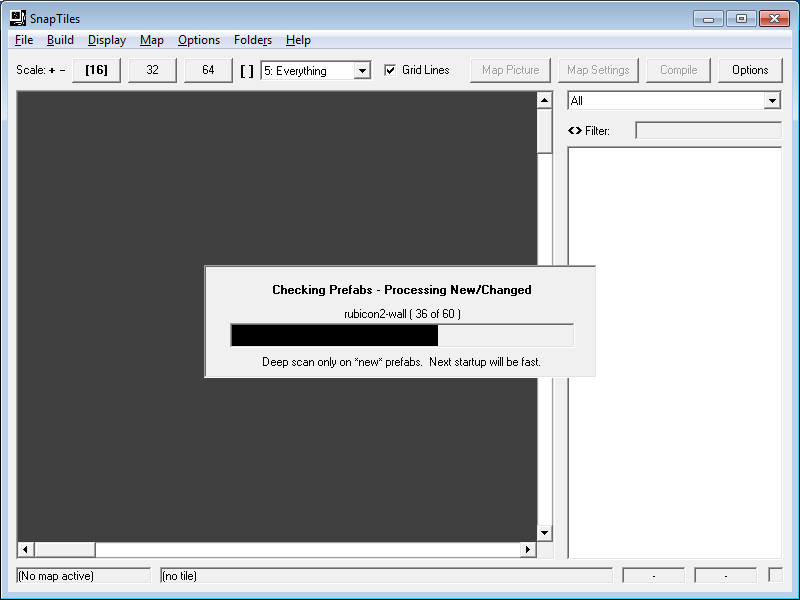Image resolution: width=800 pixels, height=600 pixels.
Task: Expand the 'All' category dropdown
Action: [771, 101]
